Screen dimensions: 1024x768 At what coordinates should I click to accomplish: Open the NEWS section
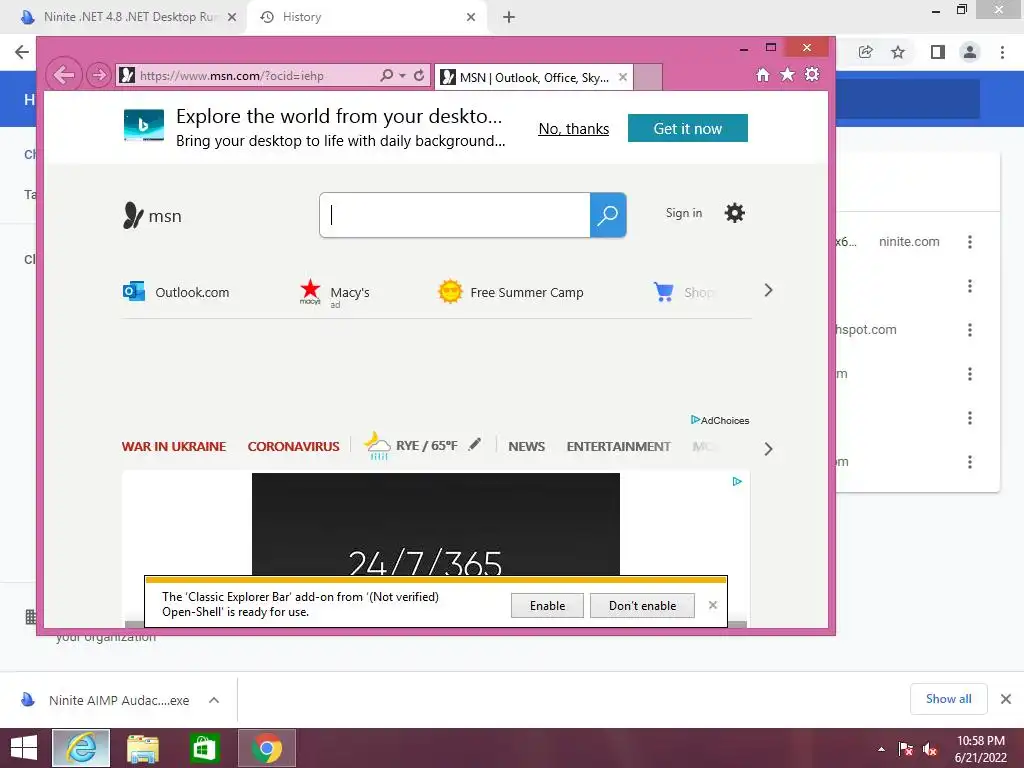pyautogui.click(x=526, y=447)
